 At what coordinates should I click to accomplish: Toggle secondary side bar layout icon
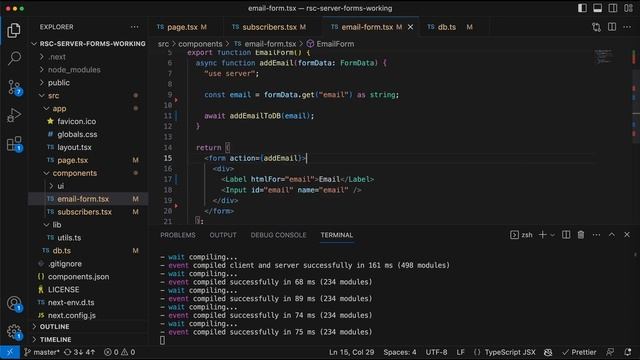click(x=613, y=8)
